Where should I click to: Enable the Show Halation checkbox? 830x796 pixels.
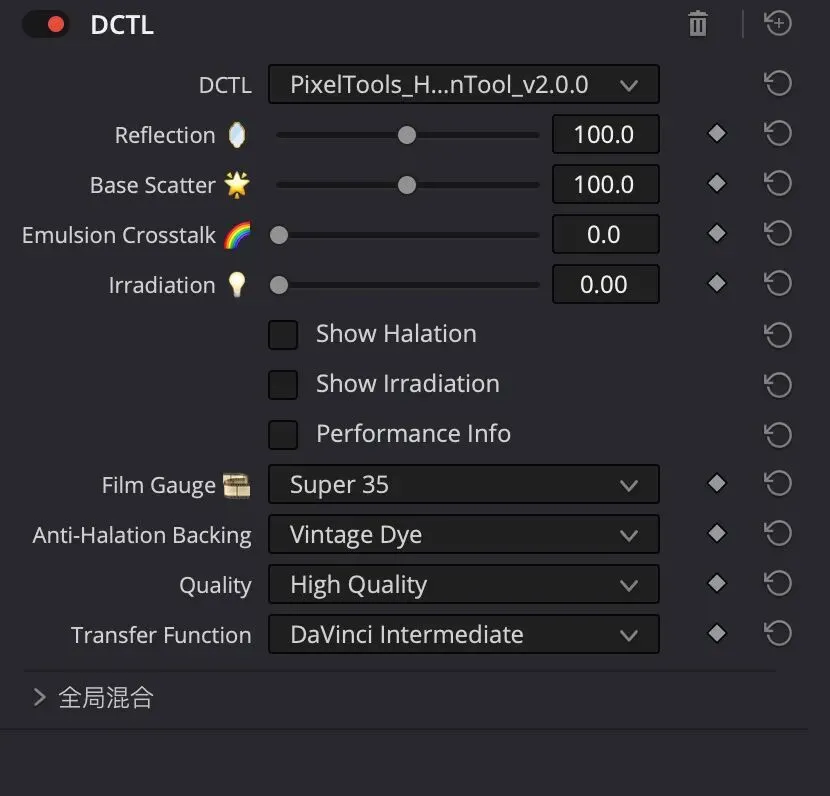click(x=283, y=334)
